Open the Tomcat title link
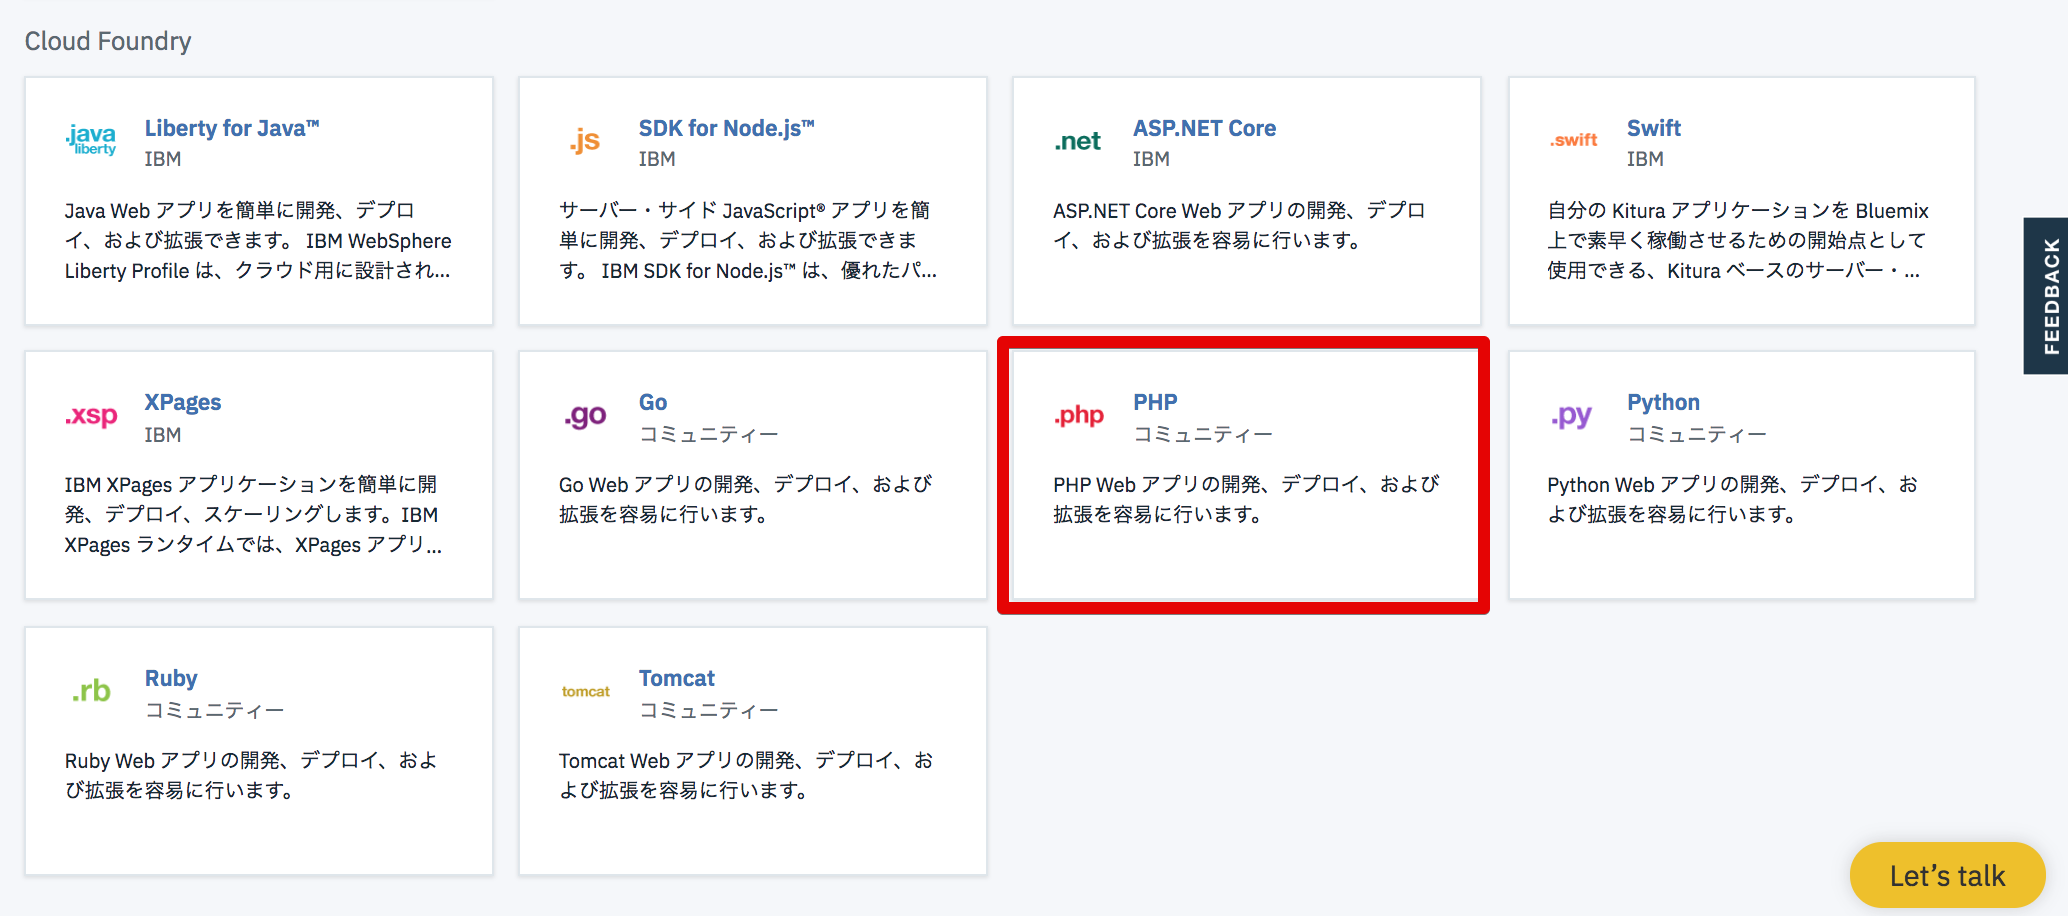The image size is (2068, 916). pos(677,678)
